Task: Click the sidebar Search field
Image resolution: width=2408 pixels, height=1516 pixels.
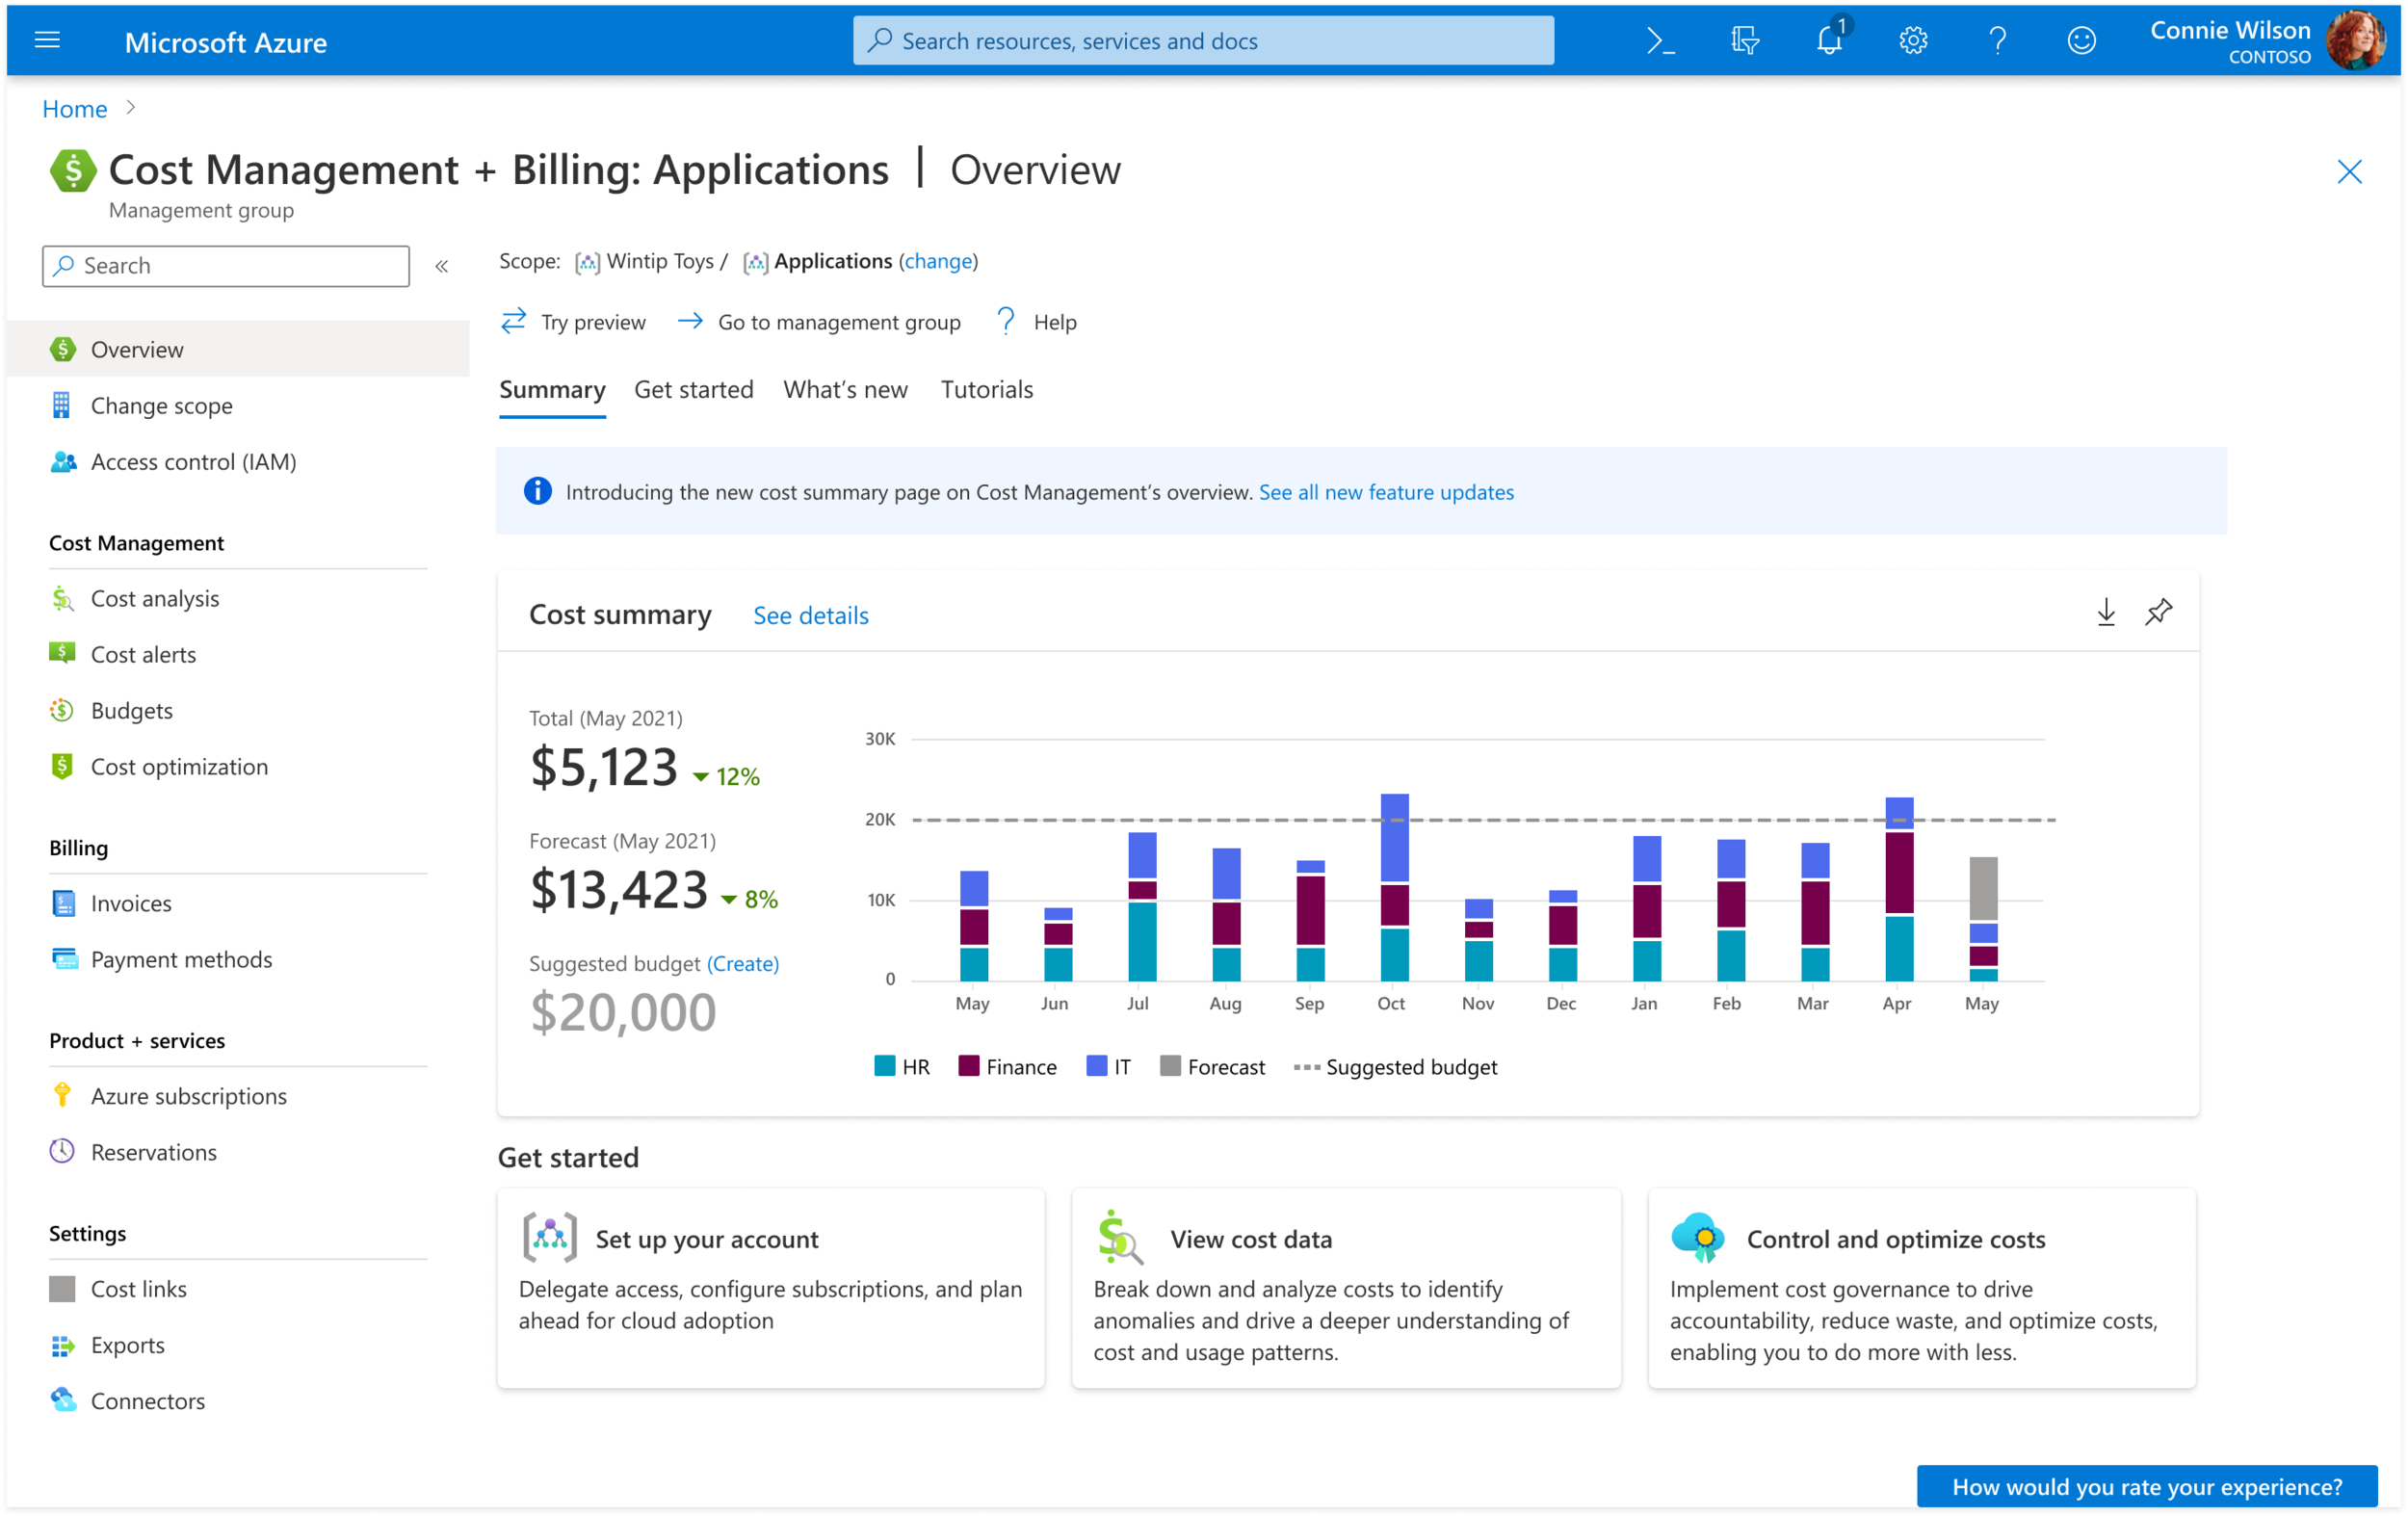Action: pyautogui.click(x=226, y=266)
